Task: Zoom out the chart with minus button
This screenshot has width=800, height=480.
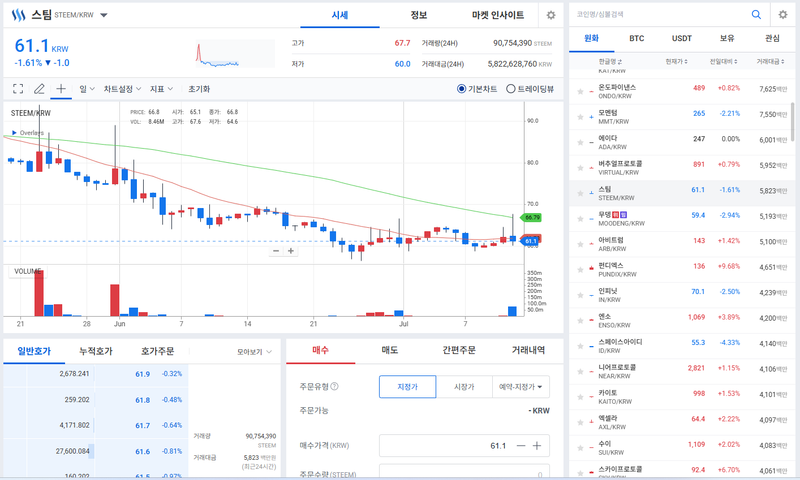Action: [x=276, y=251]
